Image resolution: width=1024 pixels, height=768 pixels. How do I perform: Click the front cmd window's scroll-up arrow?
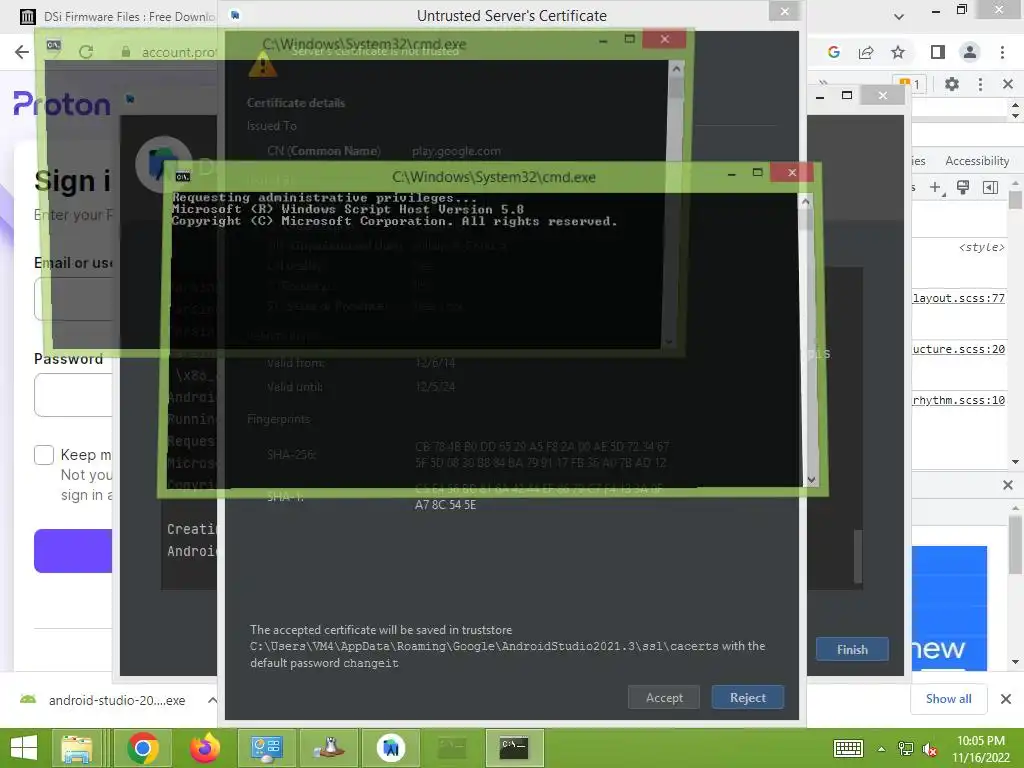pyautogui.click(x=806, y=202)
